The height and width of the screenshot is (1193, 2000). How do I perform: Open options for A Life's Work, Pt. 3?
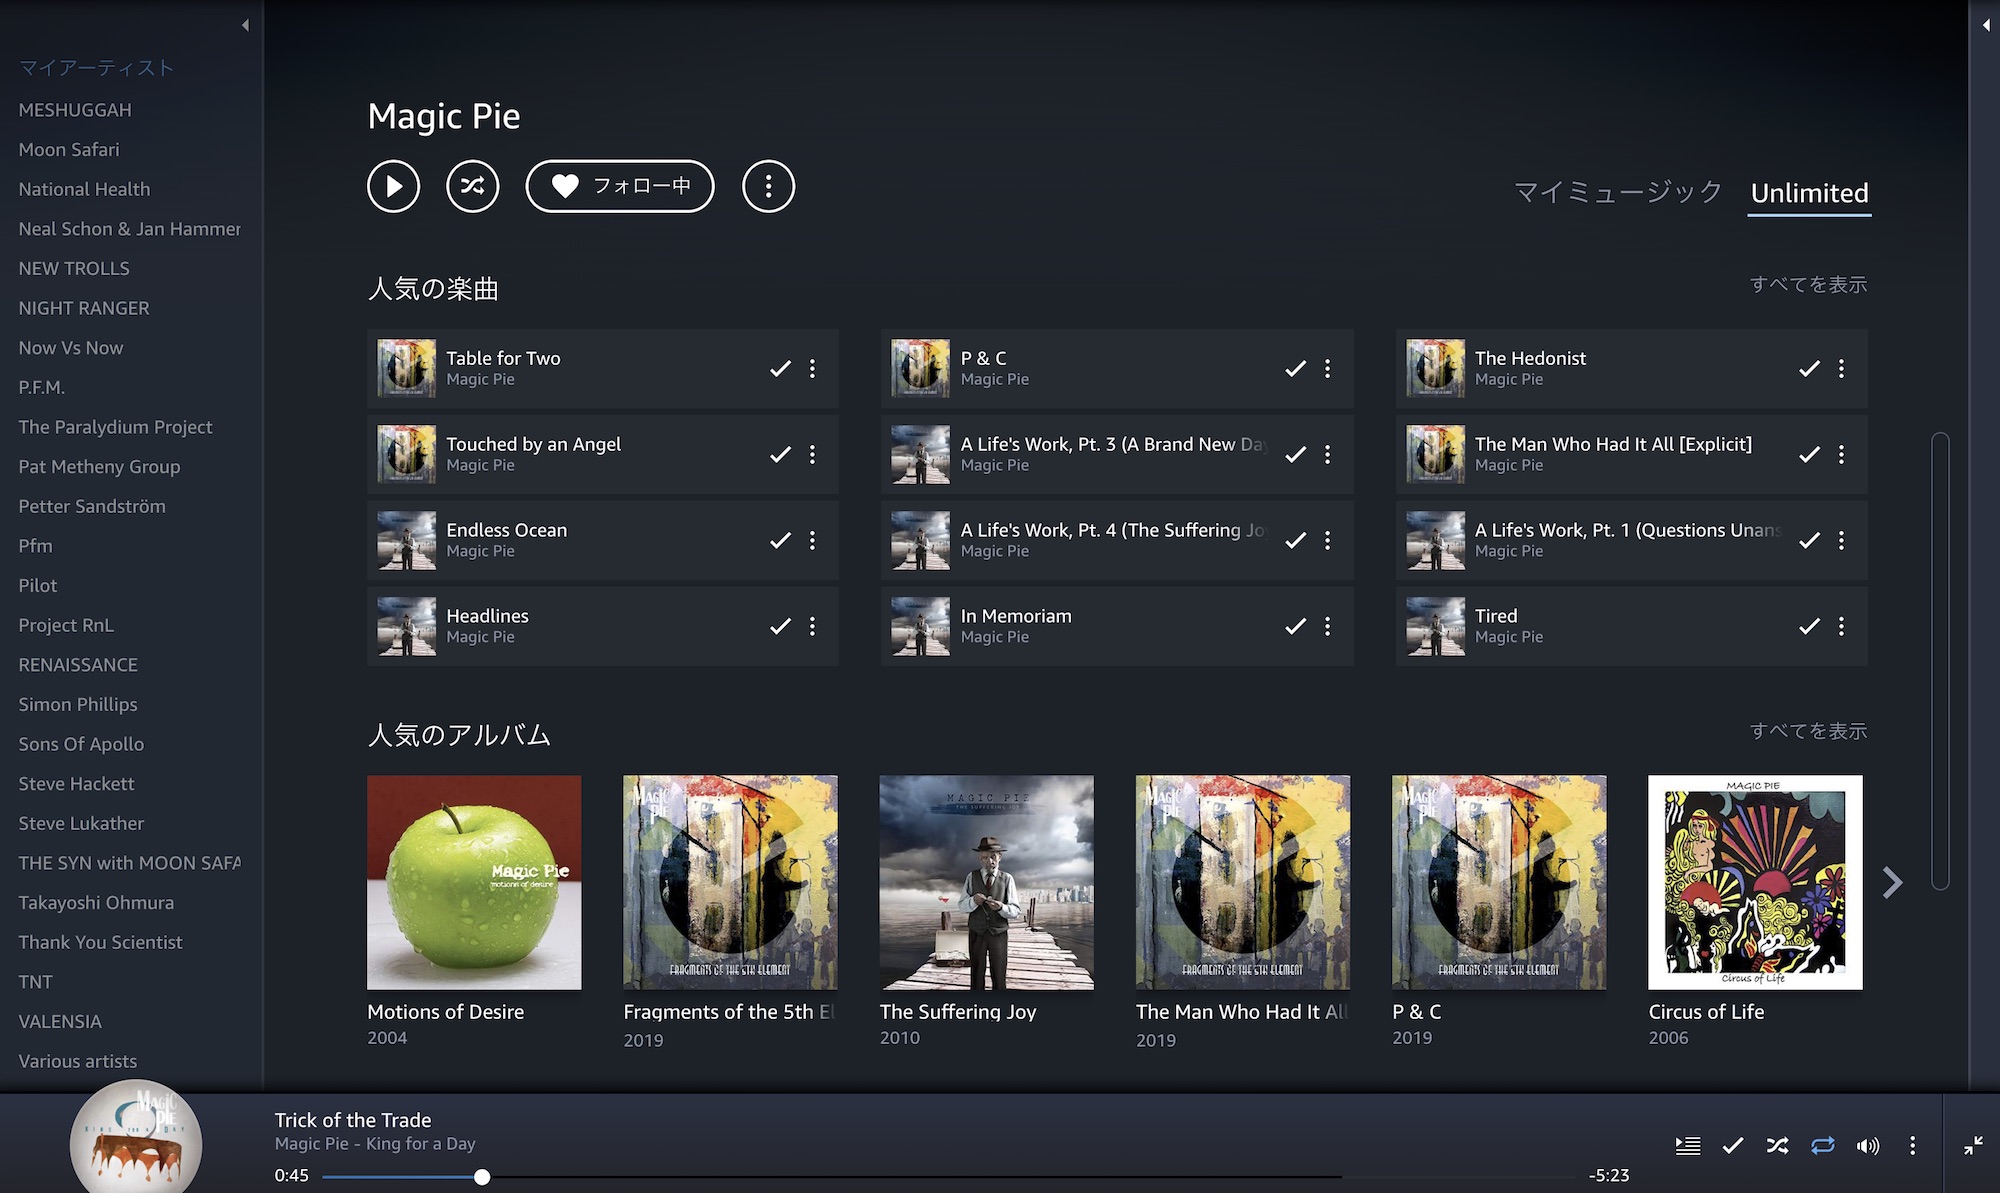1327,455
